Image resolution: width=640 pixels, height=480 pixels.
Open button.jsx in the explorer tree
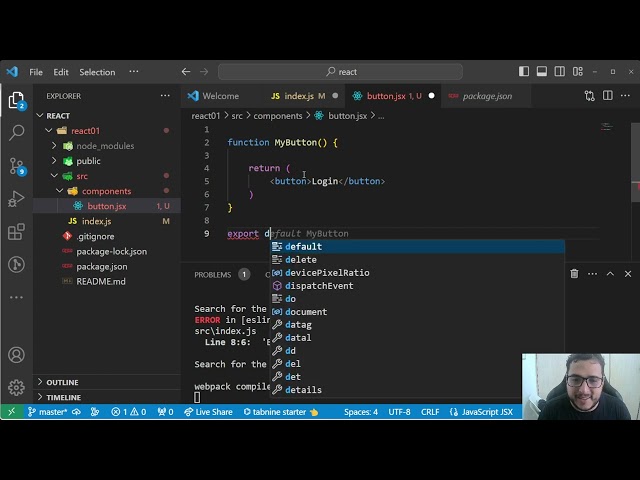click(107, 206)
